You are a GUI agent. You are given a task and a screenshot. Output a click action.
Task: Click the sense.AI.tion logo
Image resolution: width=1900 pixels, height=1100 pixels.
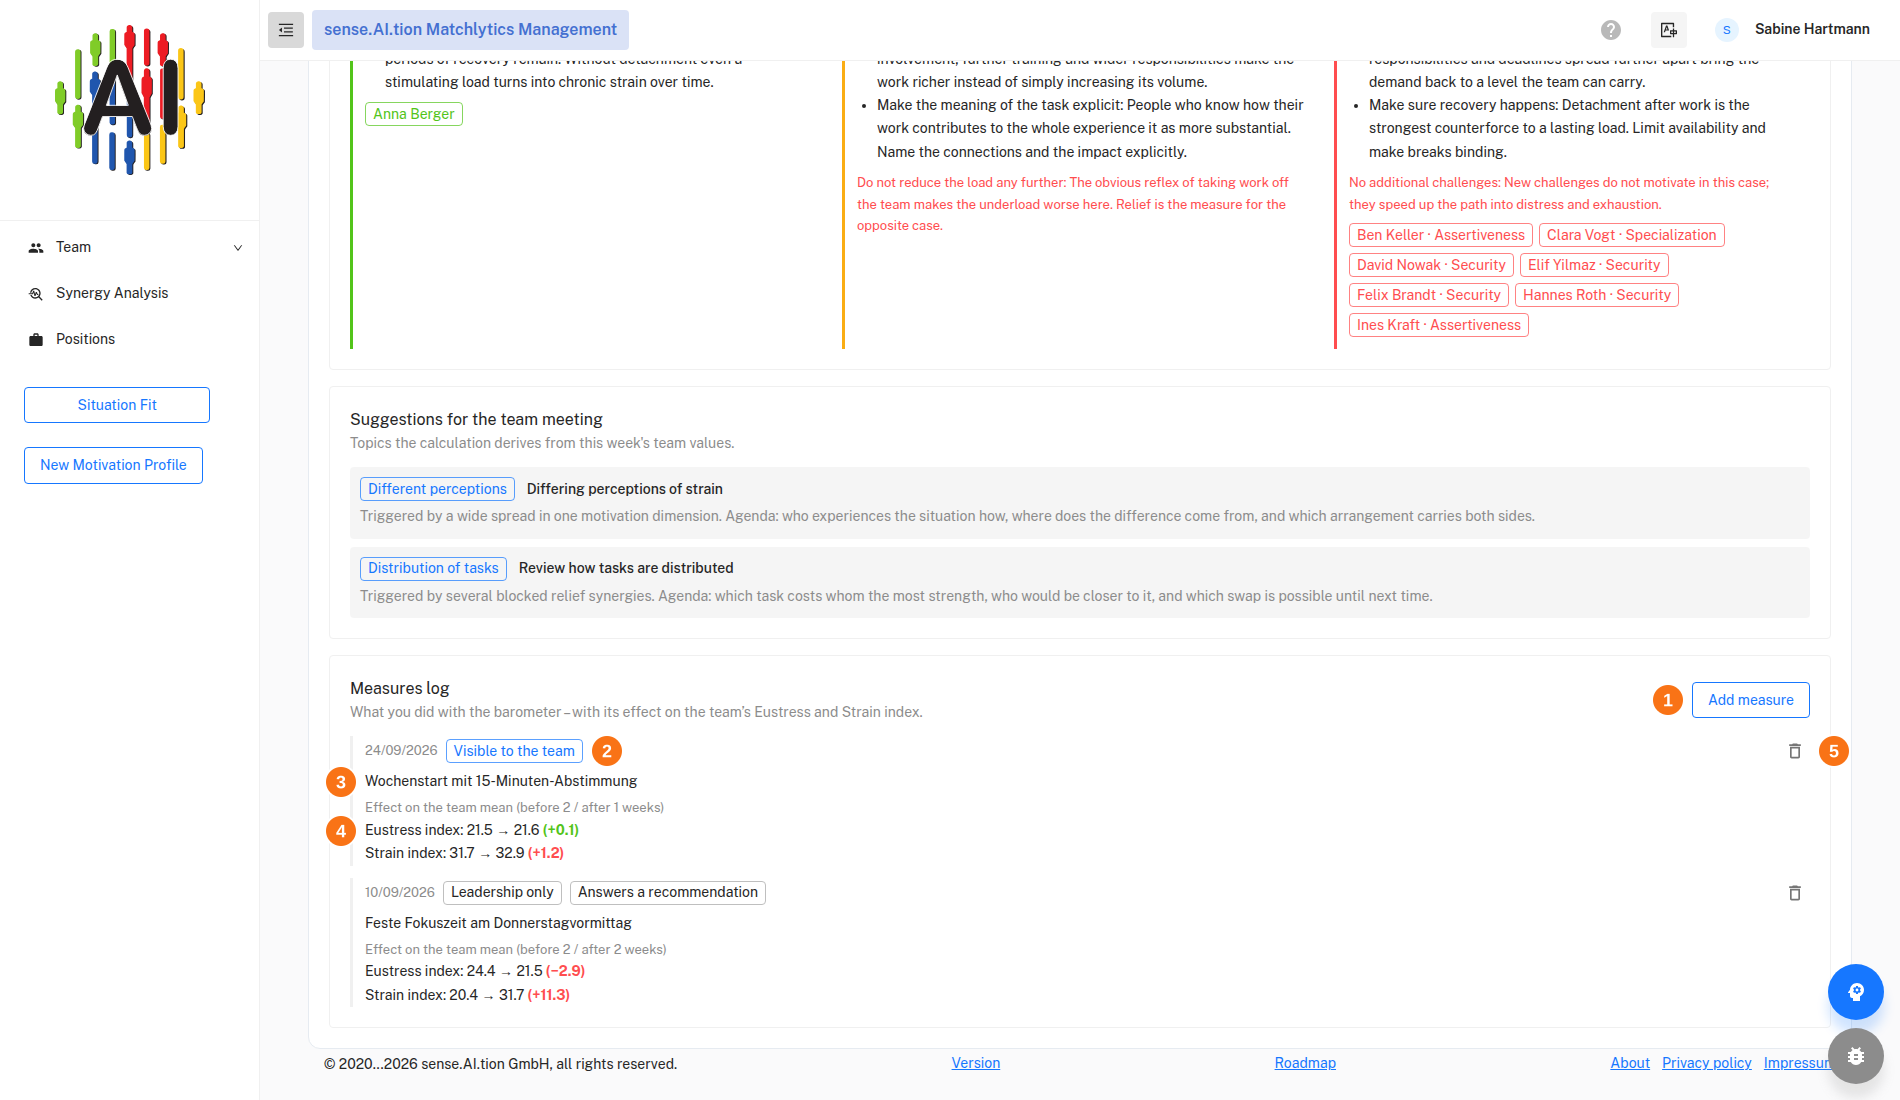click(x=130, y=100)
